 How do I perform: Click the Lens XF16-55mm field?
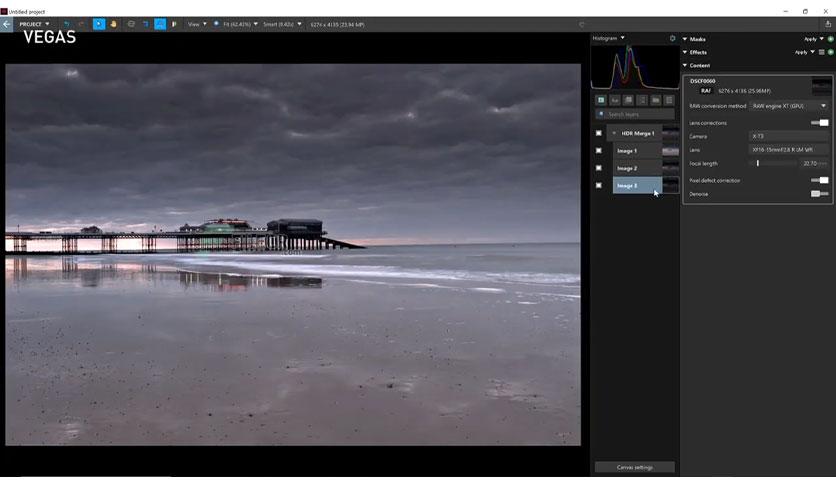[x=789, y=150]
